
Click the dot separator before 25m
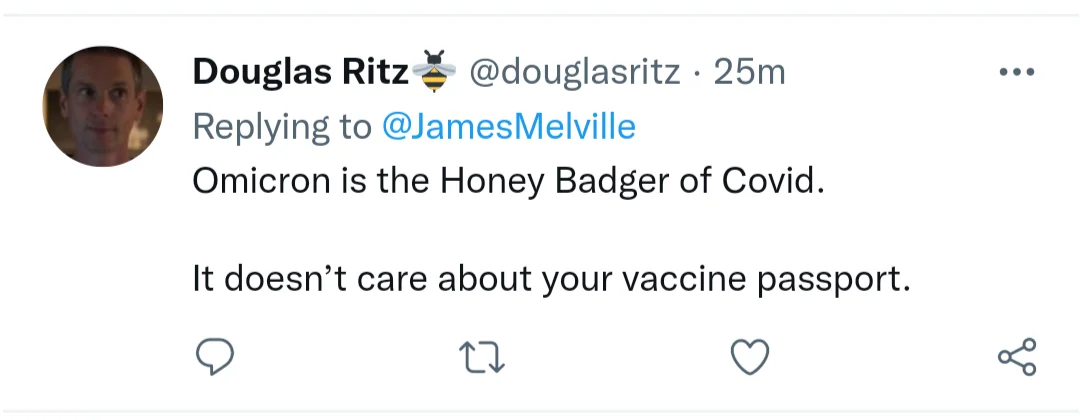[x=698, y=73]
